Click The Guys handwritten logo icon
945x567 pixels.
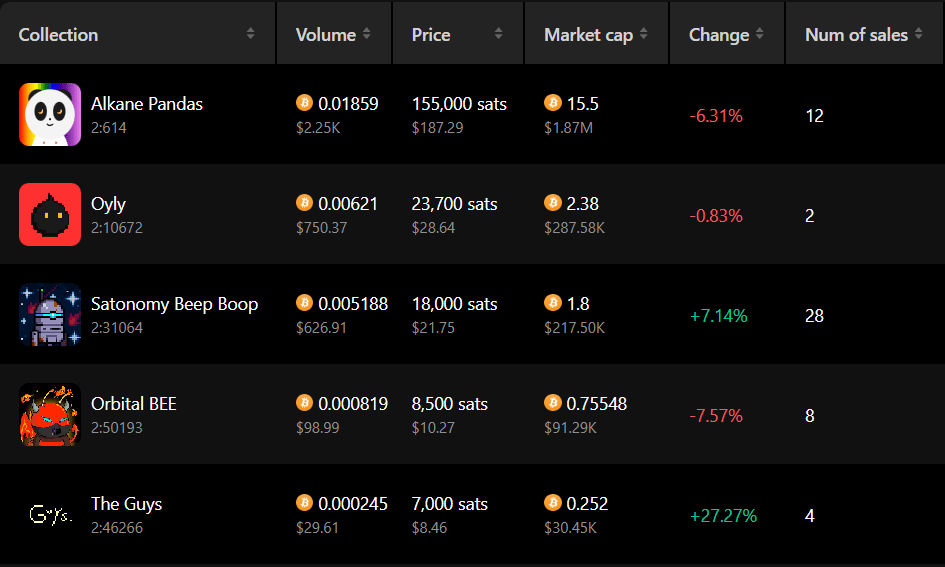(x=50, y=515)
